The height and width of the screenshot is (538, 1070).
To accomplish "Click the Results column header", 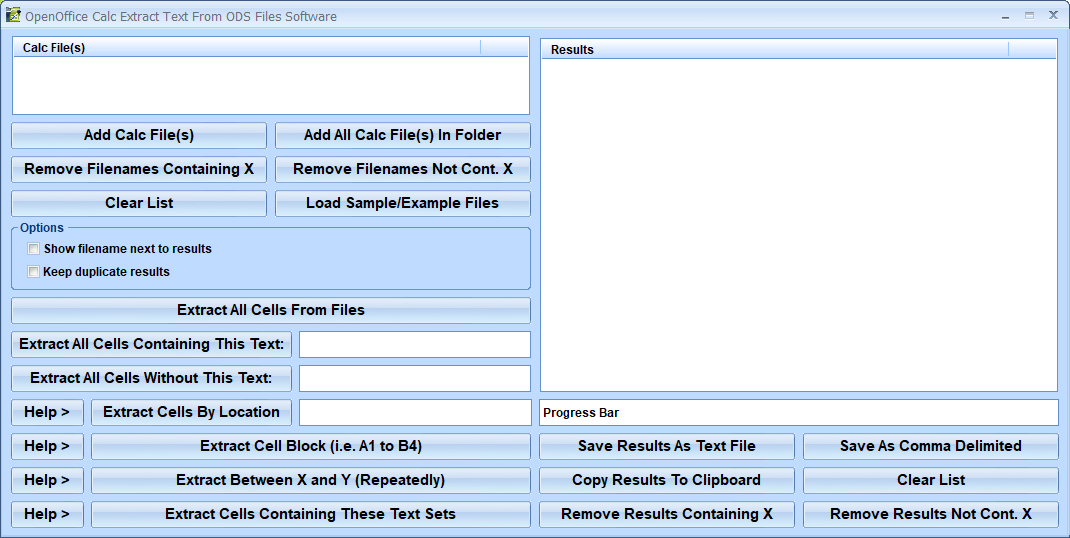I will pyautogui.click(x=775, y=50).
